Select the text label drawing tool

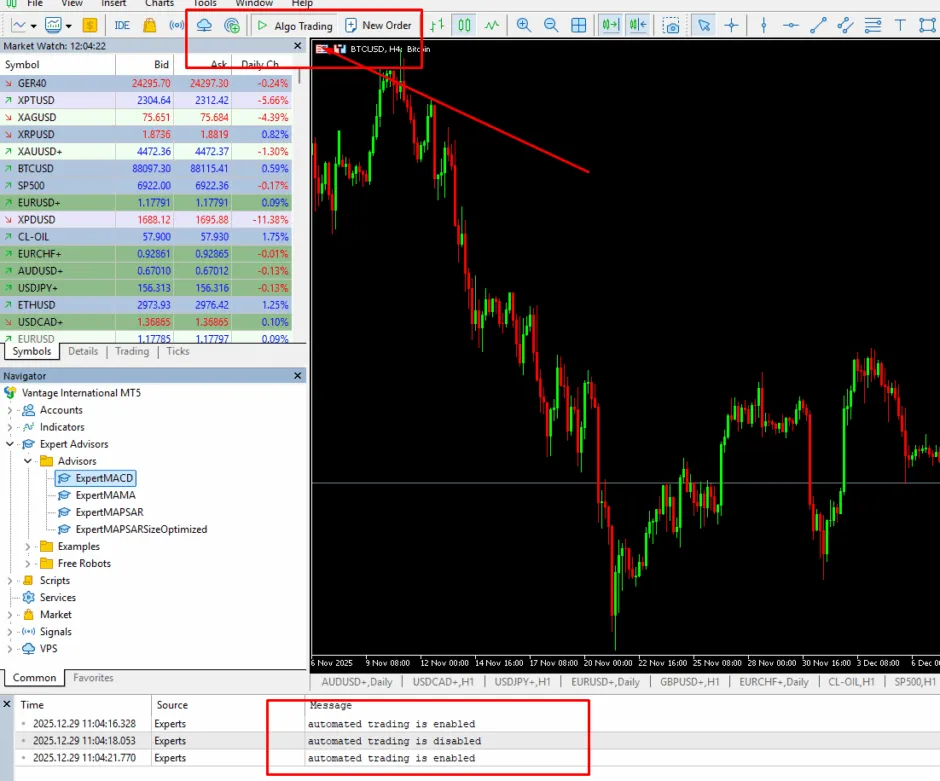pos(900,25)
